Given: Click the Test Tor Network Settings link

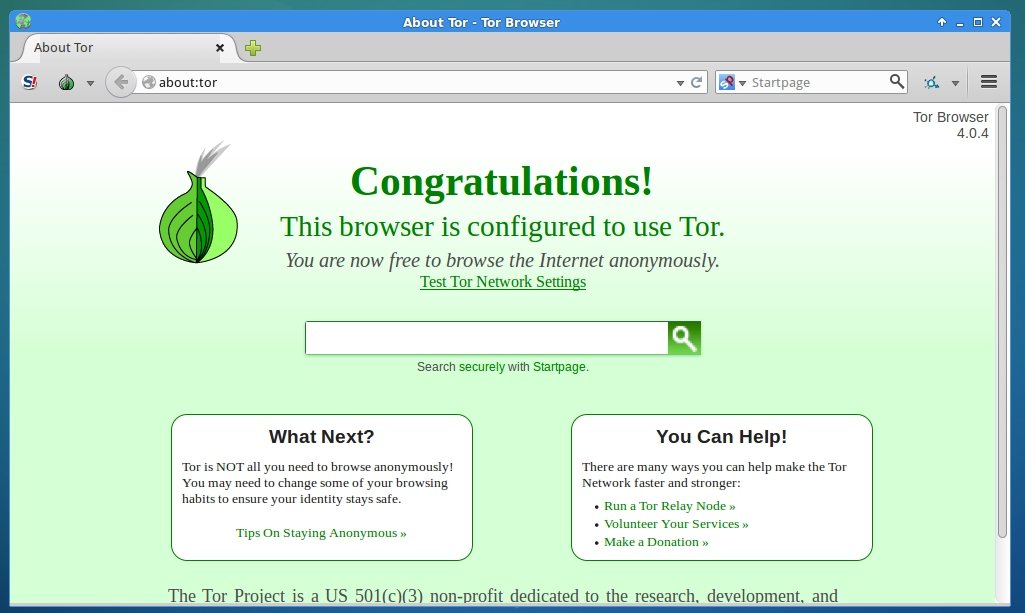Looking at the screenshot, I should [x=503, y=282].
